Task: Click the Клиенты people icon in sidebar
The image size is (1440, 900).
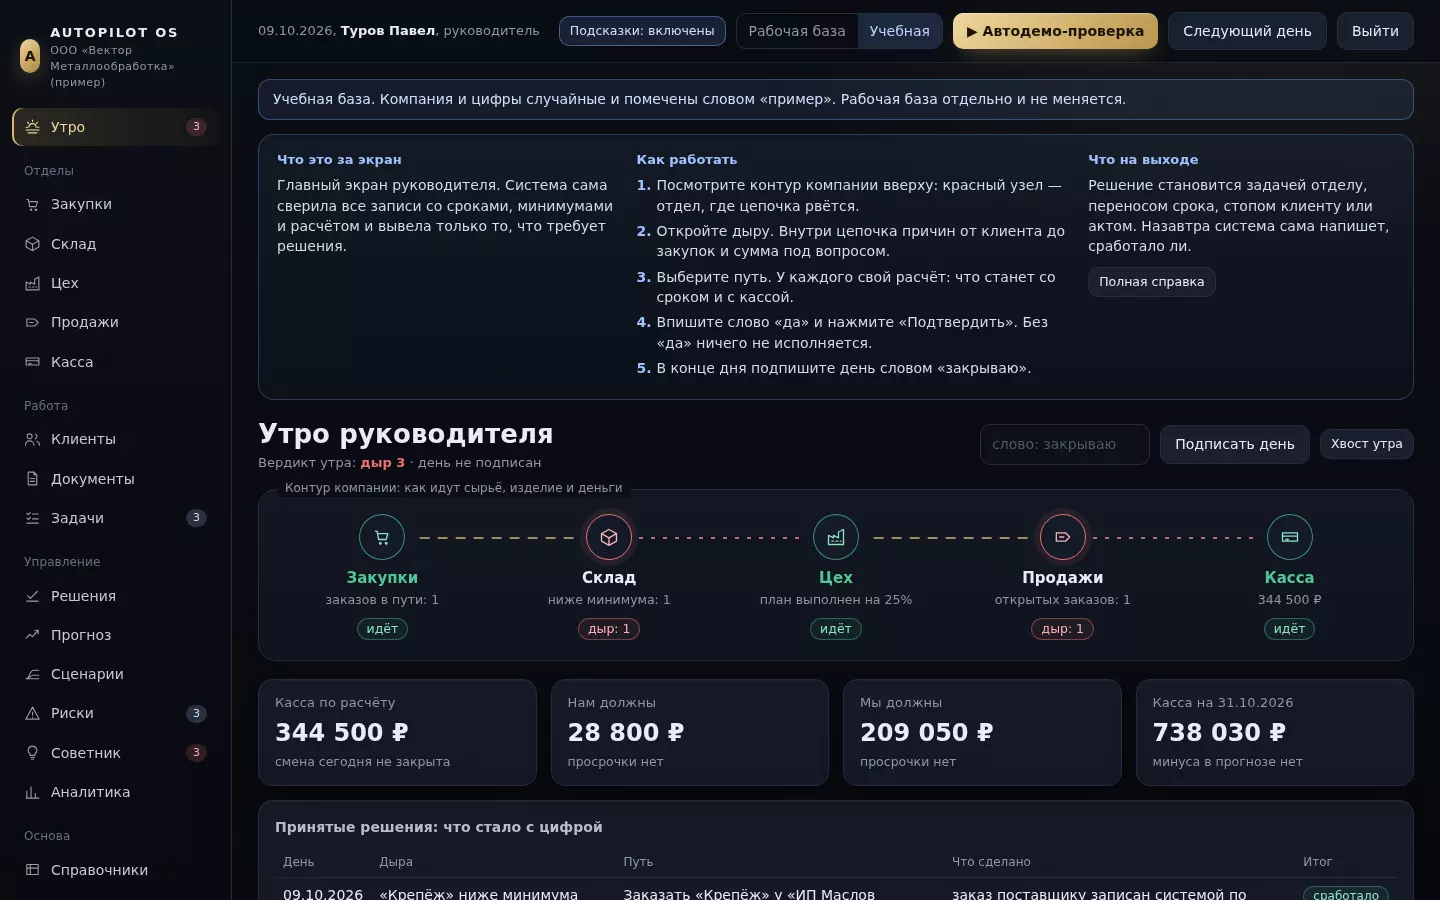Action: (x=32, y=439)
